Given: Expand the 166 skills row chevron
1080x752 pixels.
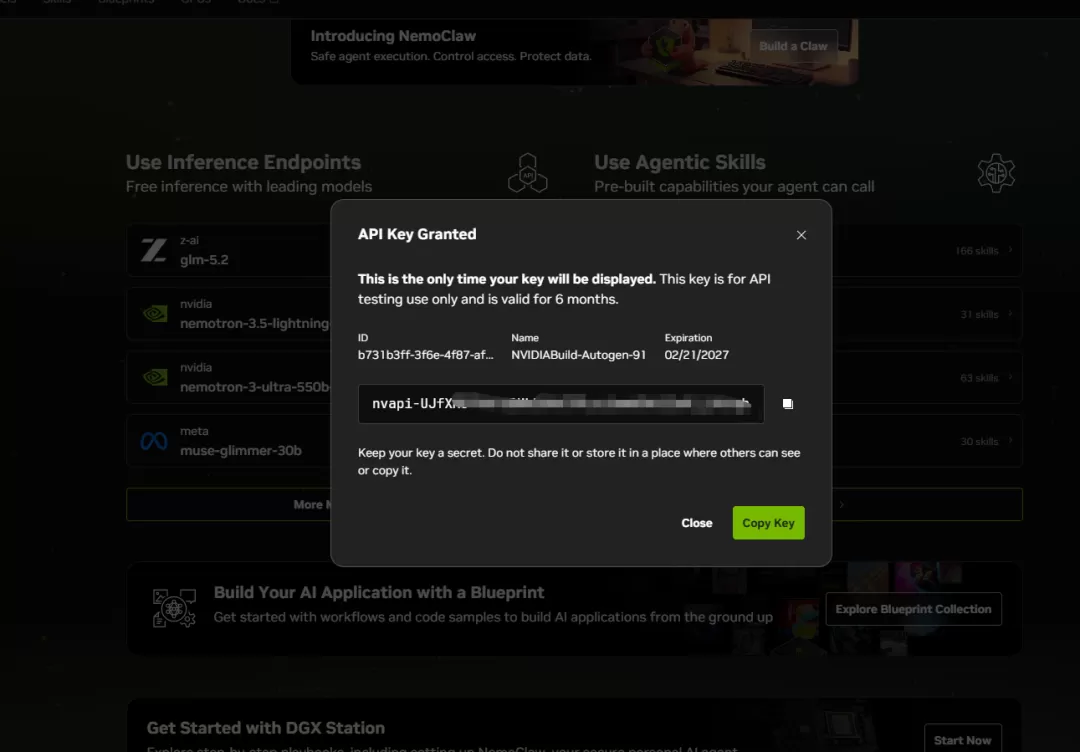Looking at the screenshot, I should click(1010, 250).
